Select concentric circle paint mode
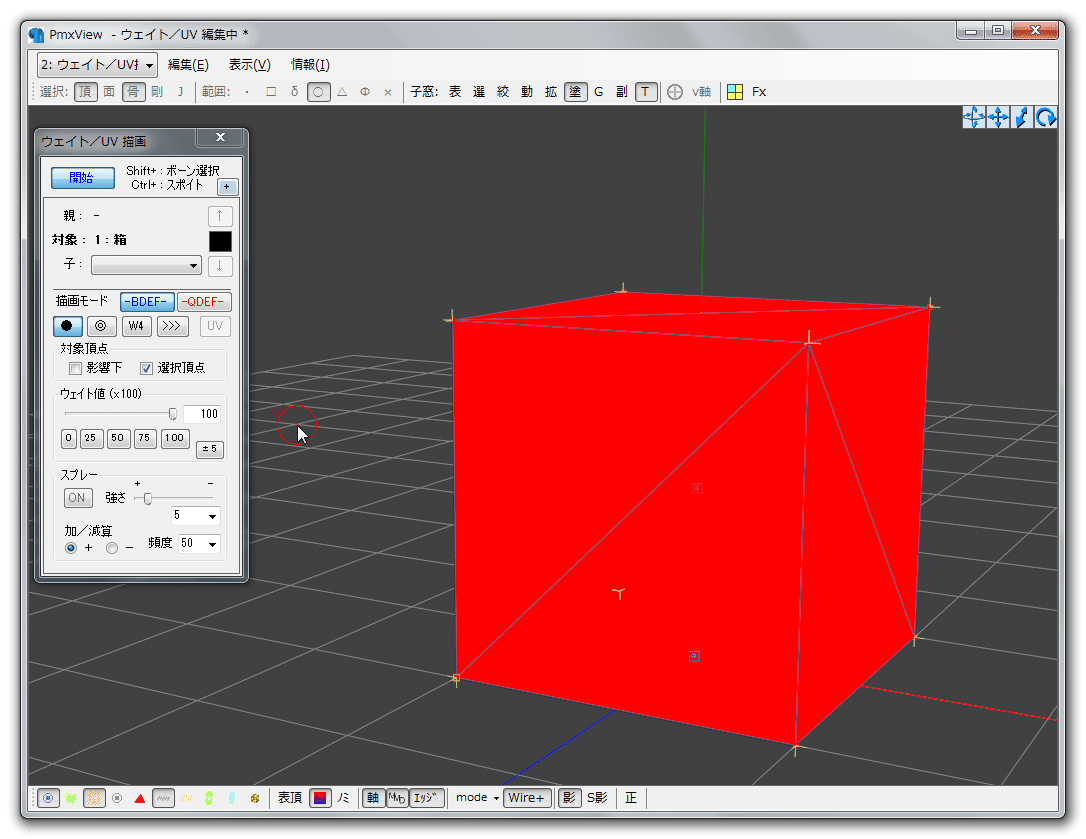This screenshot has width=1086, height=839. coord(101,326)
